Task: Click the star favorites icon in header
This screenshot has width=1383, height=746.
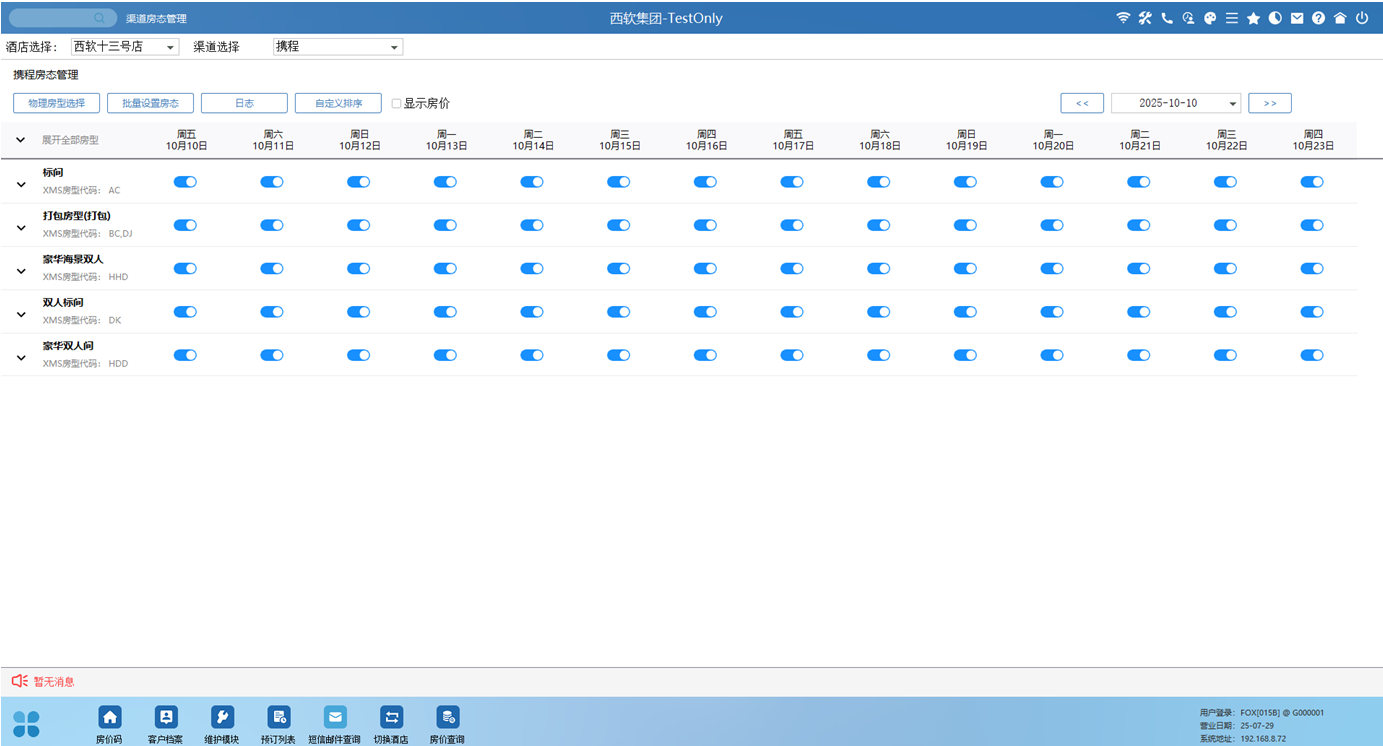Action: pos(1253,18)
